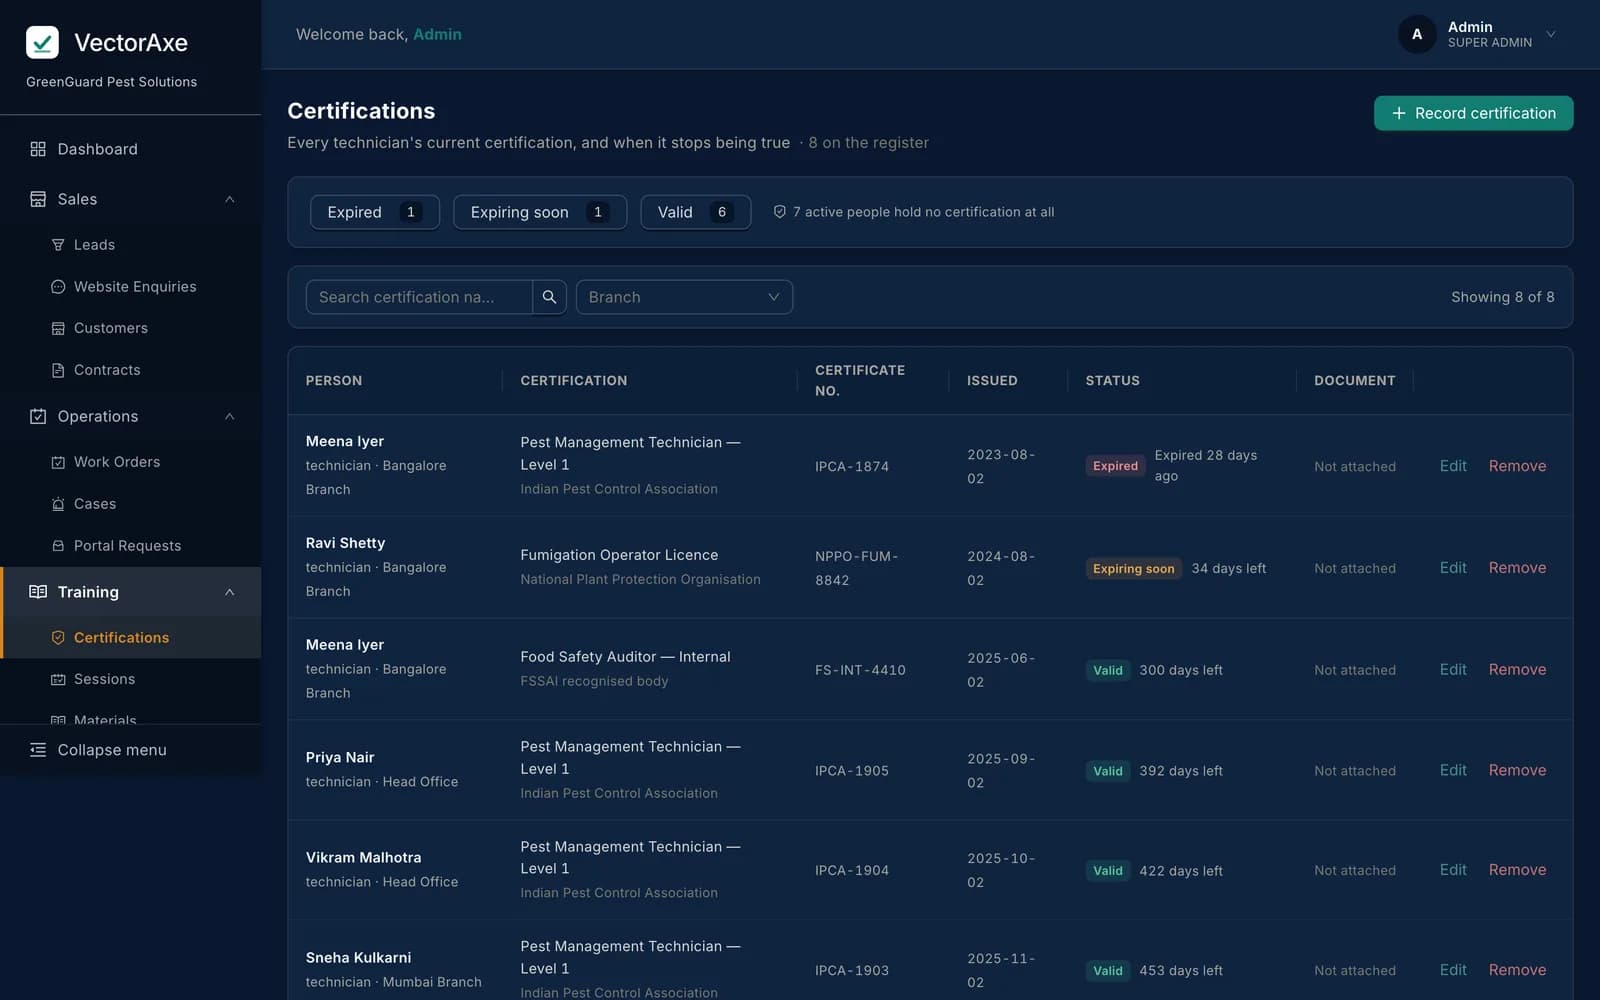Click the Leads funnel icon

coord(58,245)
